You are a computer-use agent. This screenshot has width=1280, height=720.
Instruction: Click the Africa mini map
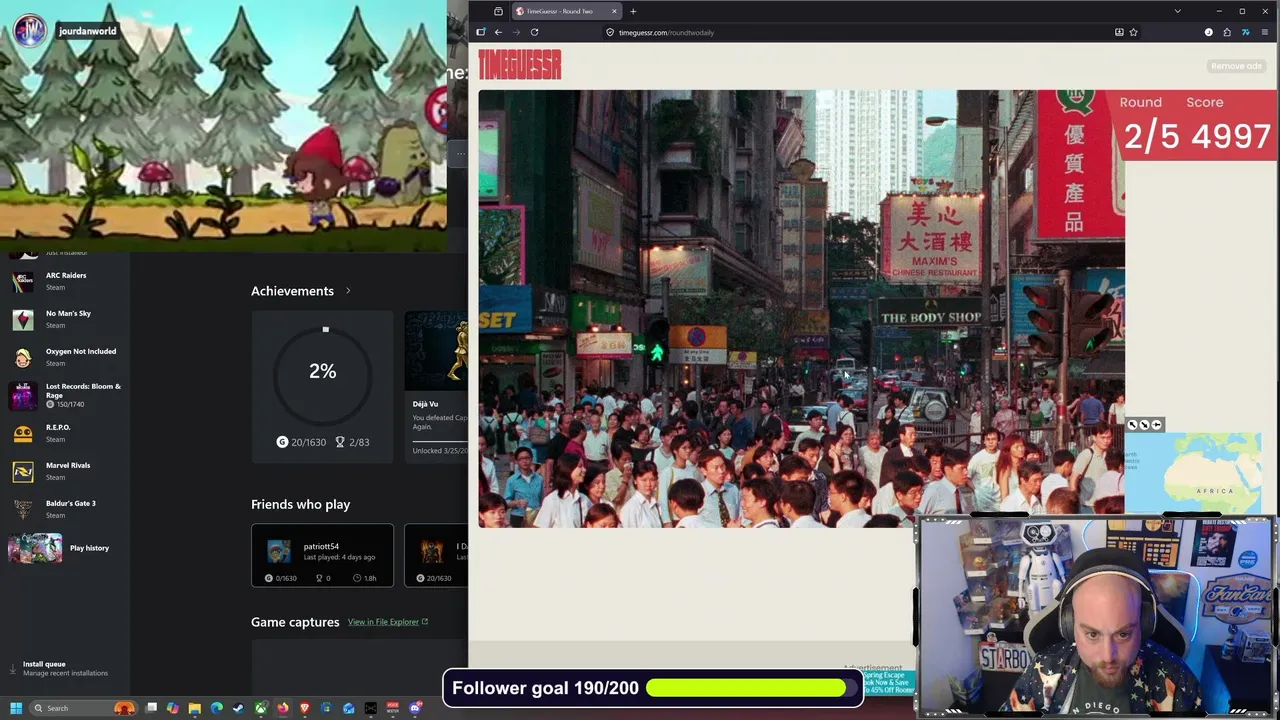pyautogui.click(x=1193, y=473)
